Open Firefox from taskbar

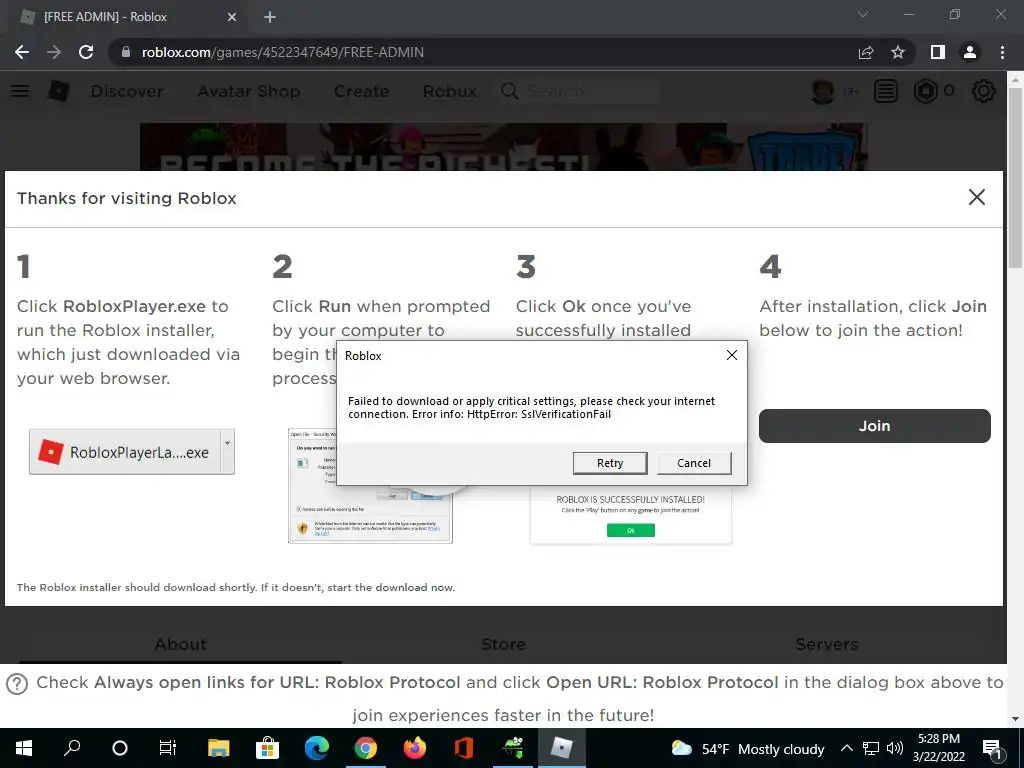[x=415, y=748]
